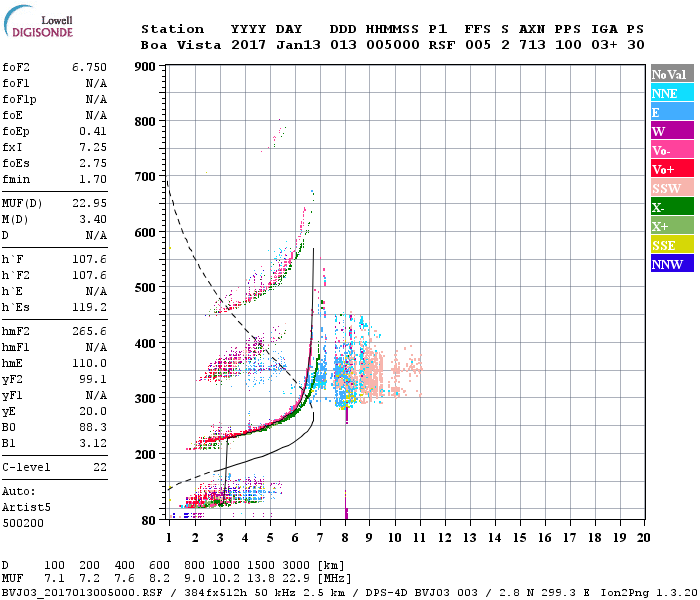Select the NoVal gray legend swatch

[x=672, y=74]
